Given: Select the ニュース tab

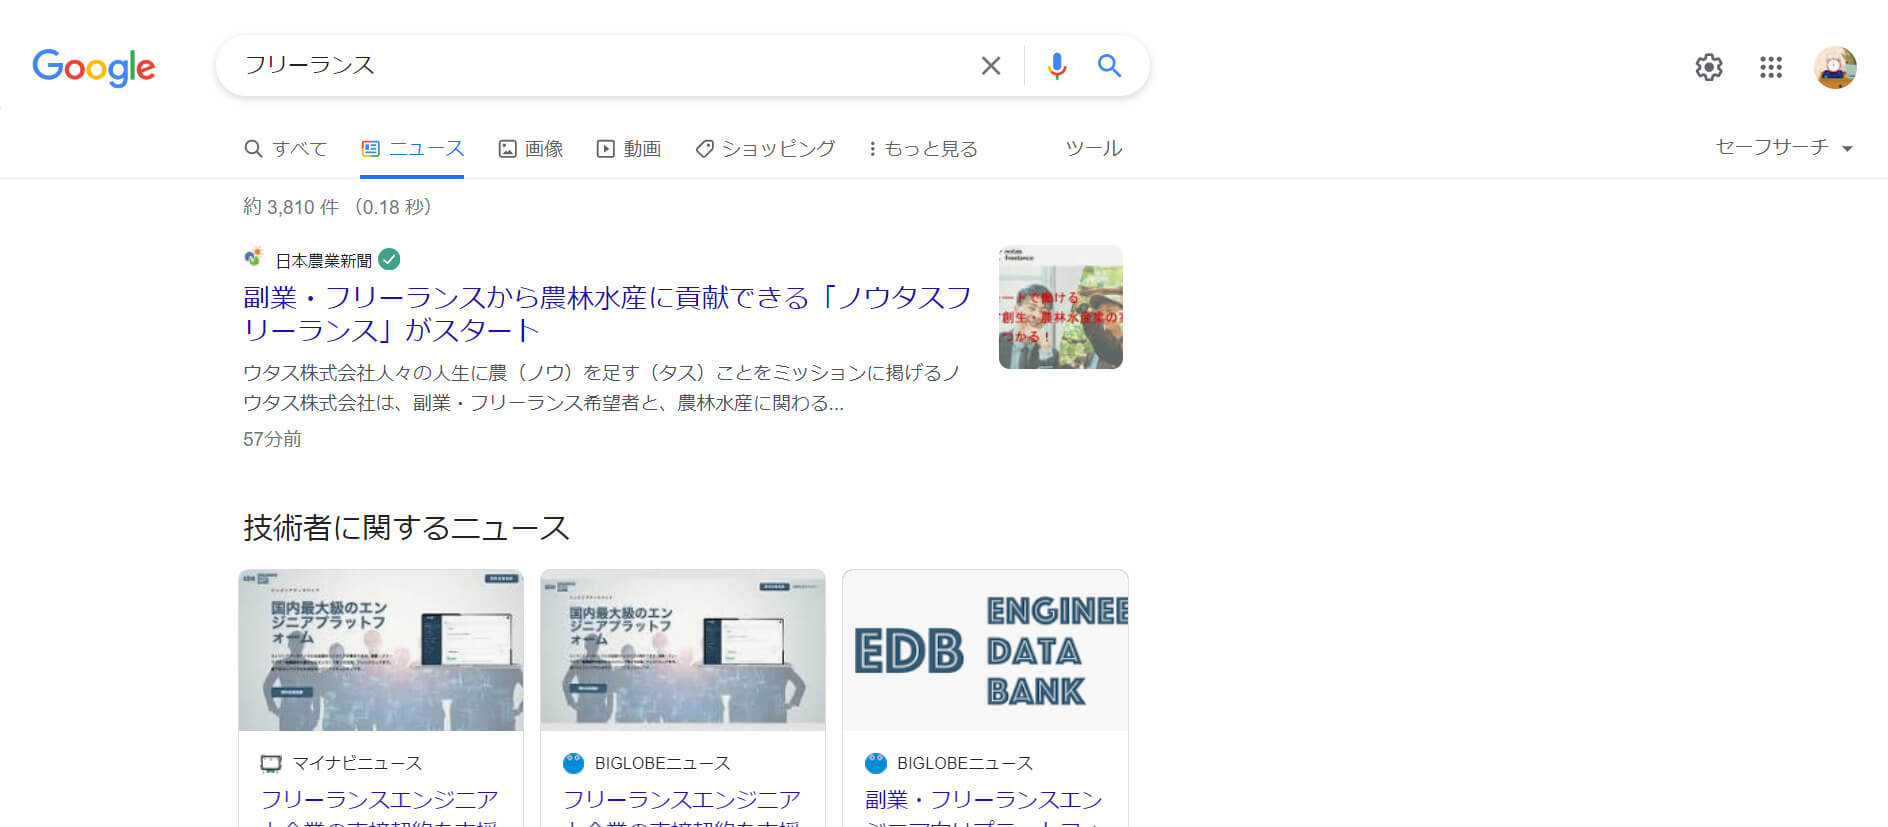Looking at the screenshot, I should (x=412, y=149).
